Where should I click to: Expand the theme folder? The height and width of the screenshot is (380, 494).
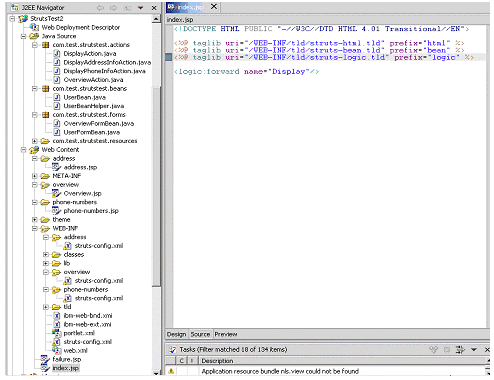34,219
